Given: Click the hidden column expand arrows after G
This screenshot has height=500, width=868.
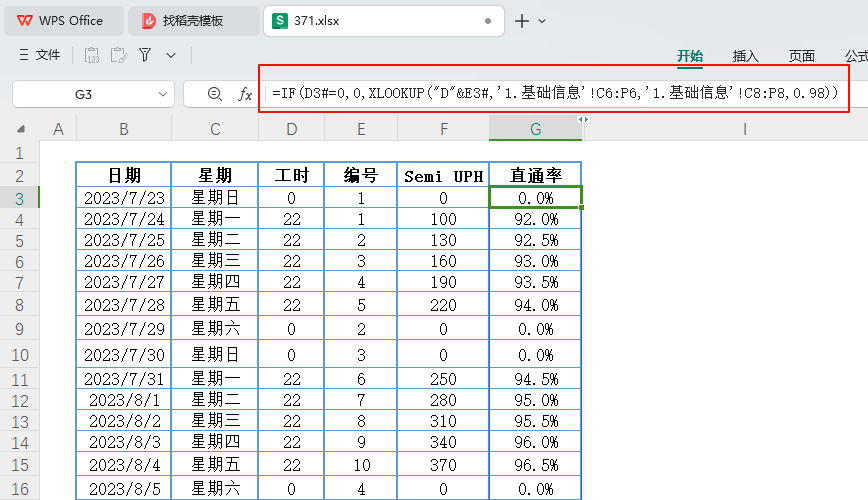Looking at the screenshot, I should tap(583, 120).
